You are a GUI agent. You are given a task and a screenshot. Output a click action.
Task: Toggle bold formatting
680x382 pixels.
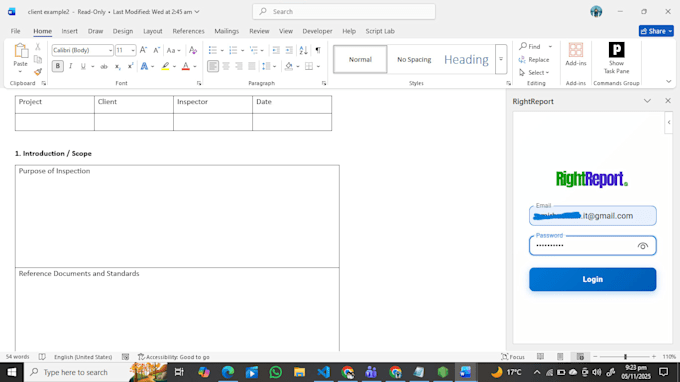point(57,66)
